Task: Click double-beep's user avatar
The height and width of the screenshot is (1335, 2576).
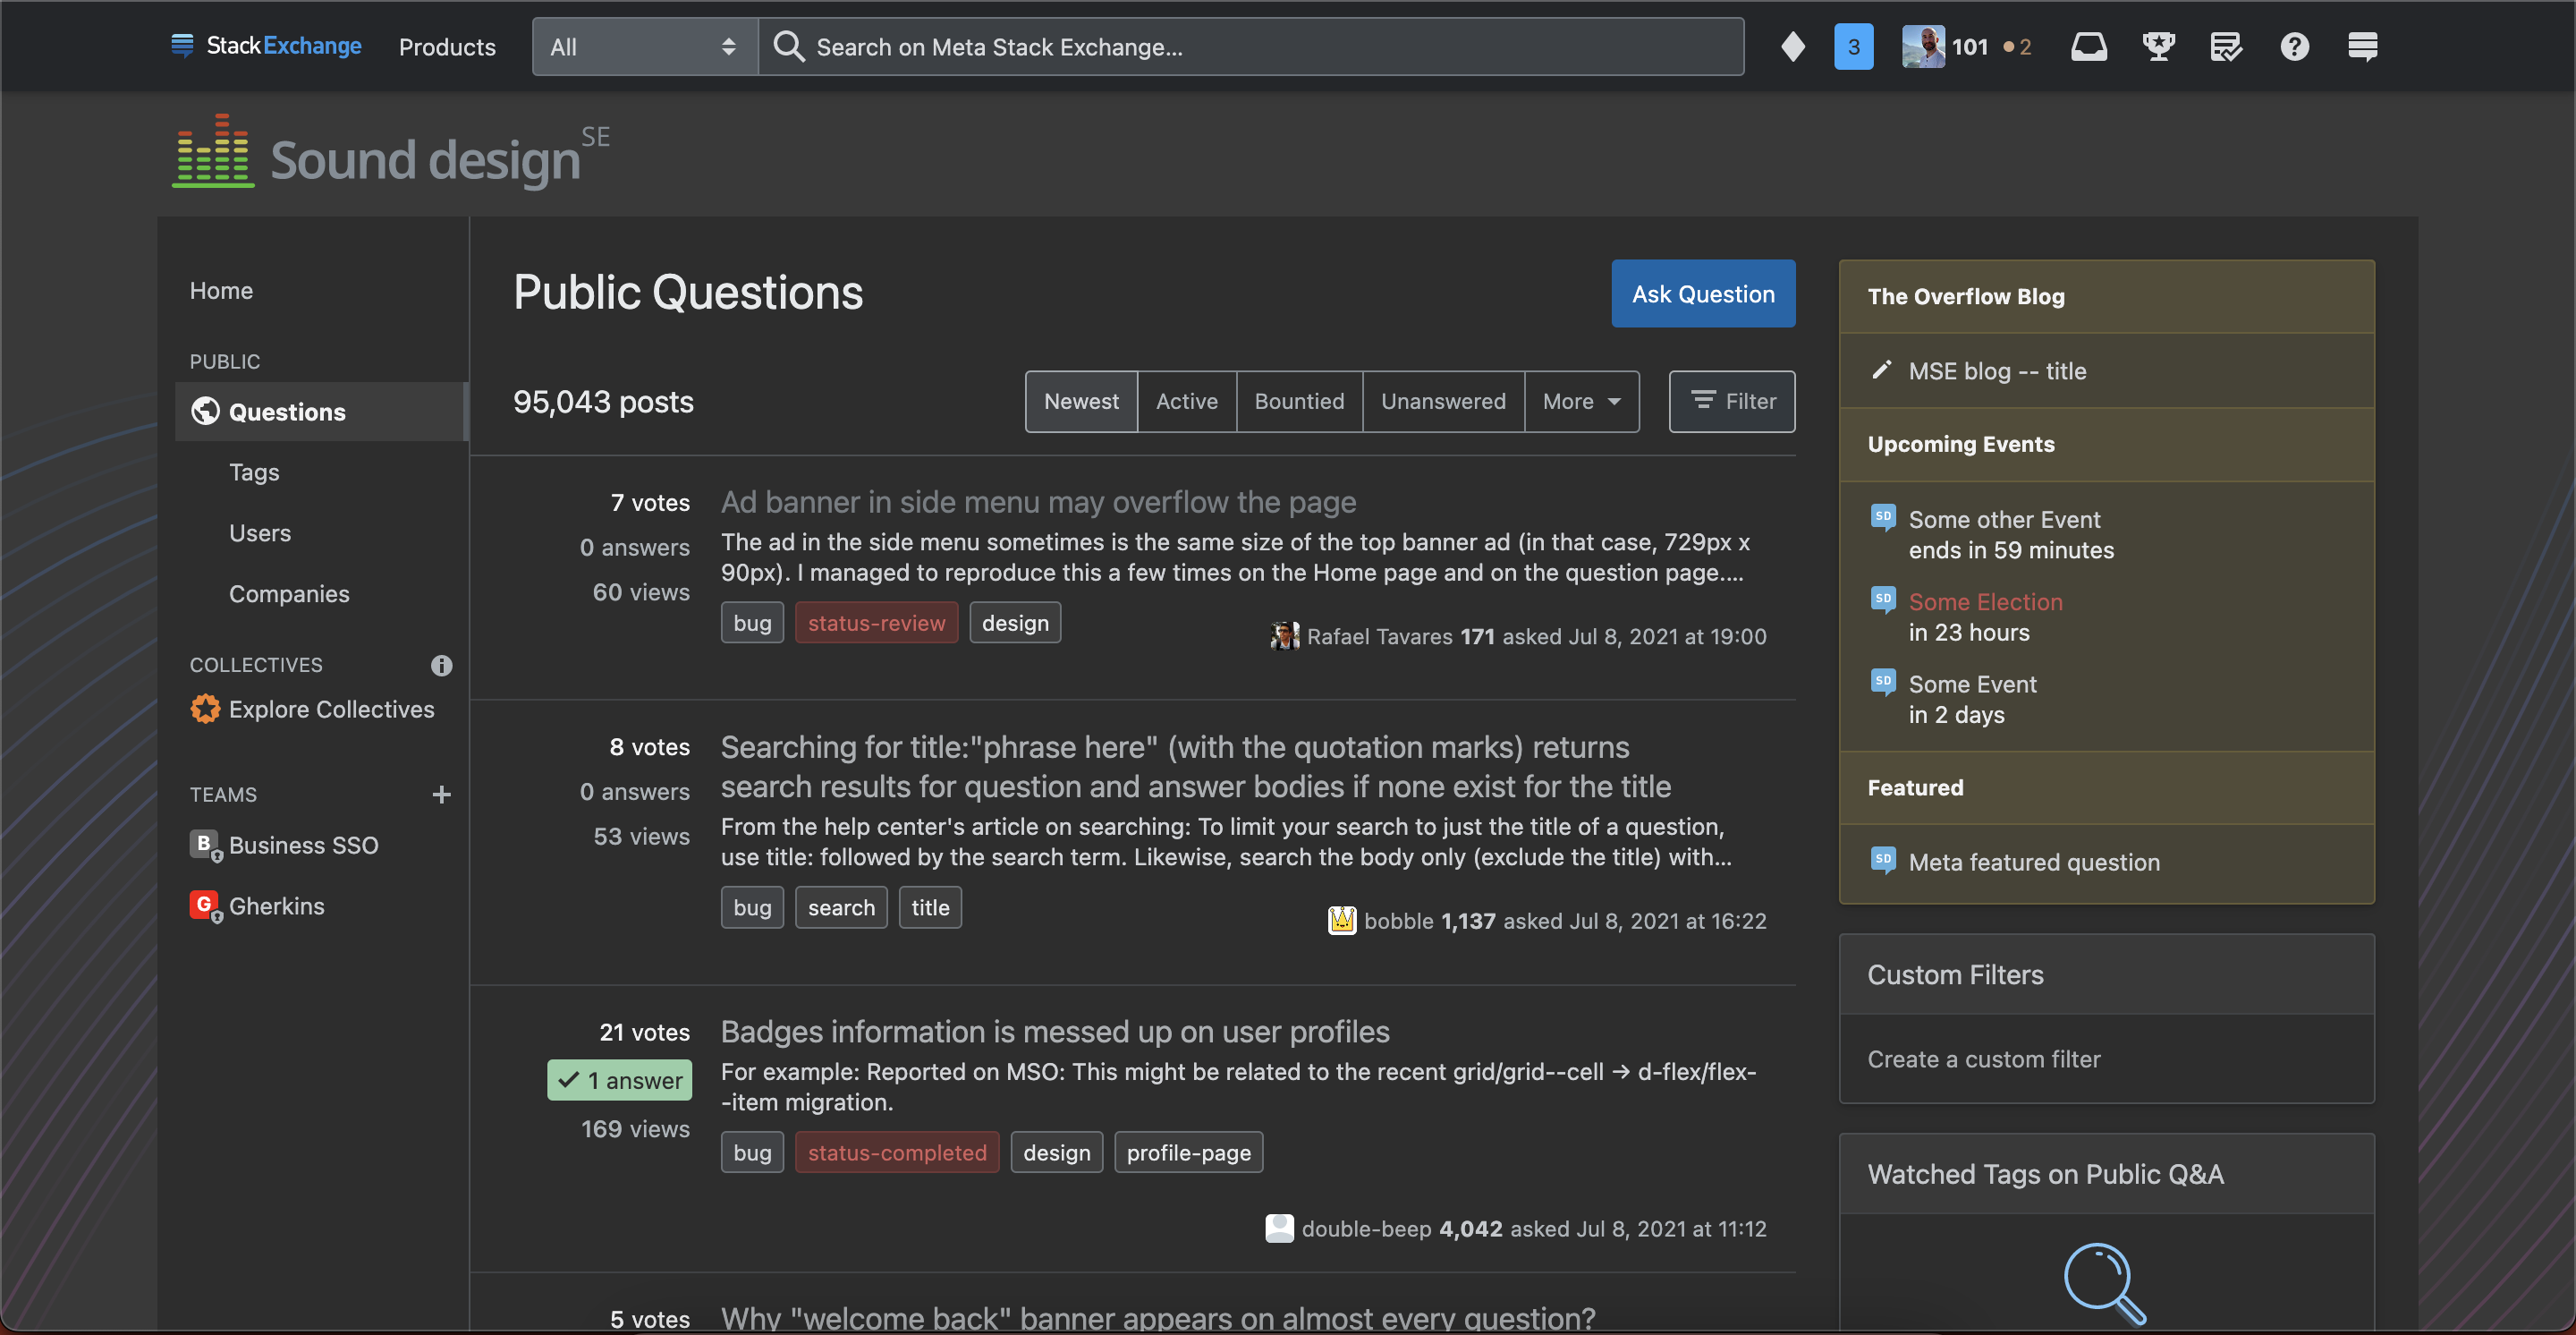Action: click(1279, 1228)
